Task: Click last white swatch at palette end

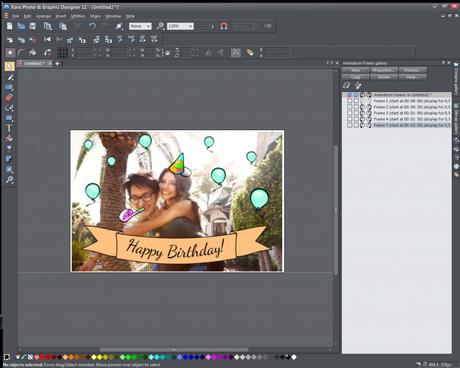Action: (x=294, y=357)
